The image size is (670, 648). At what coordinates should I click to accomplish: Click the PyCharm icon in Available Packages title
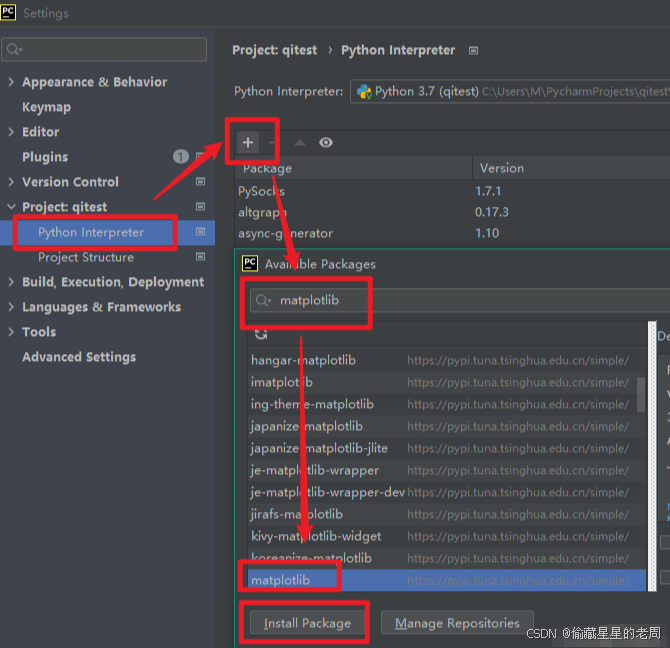(x=250, y=263)
